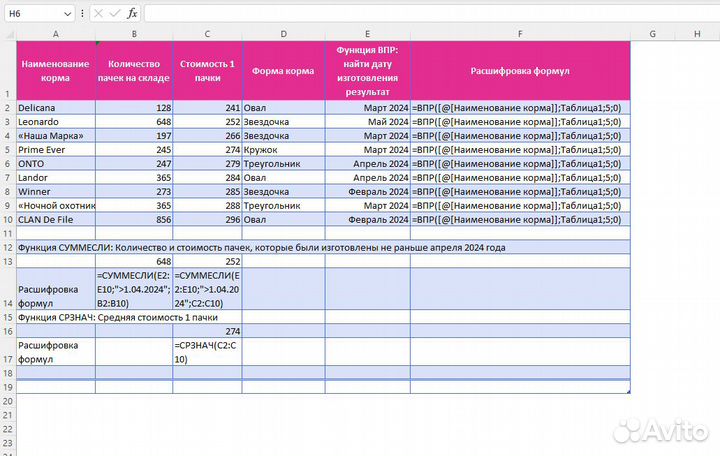Image resolution: width=720 pixels, height=456 pixels.
Task: Select column E header
Action: coord(367,34)
